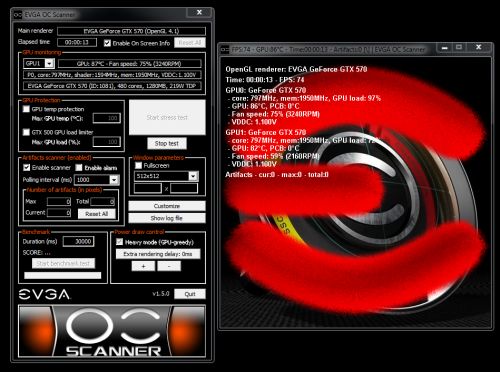
Task: Click the custom width input box
Action: pos(148,188)
